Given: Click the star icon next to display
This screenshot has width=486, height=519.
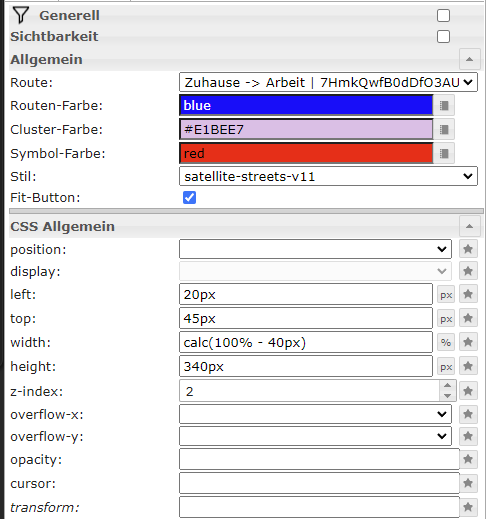Looking at the screenshot, I should coord(468,271).
